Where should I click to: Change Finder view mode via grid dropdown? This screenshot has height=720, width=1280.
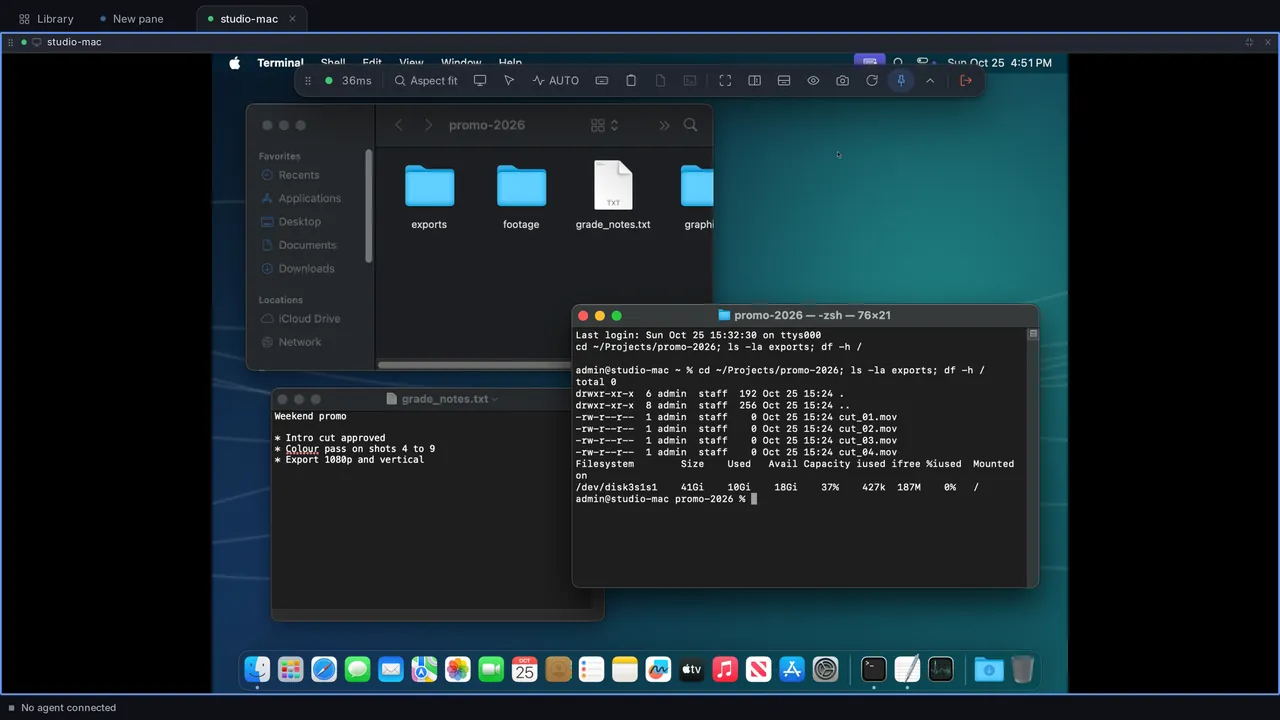pyautogui.click(x=605, y=125)
